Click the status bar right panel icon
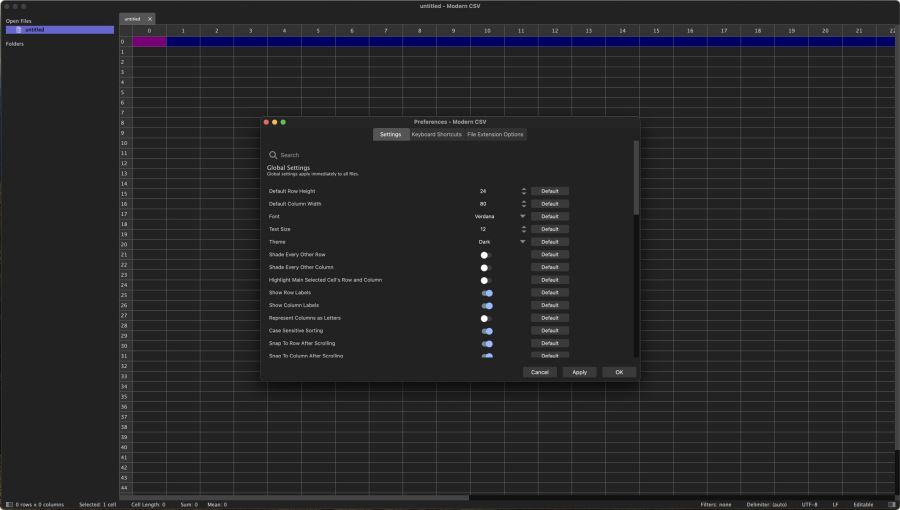Image resolution: width=900 pixels, height=510 pixels. (x=891, y=504)
